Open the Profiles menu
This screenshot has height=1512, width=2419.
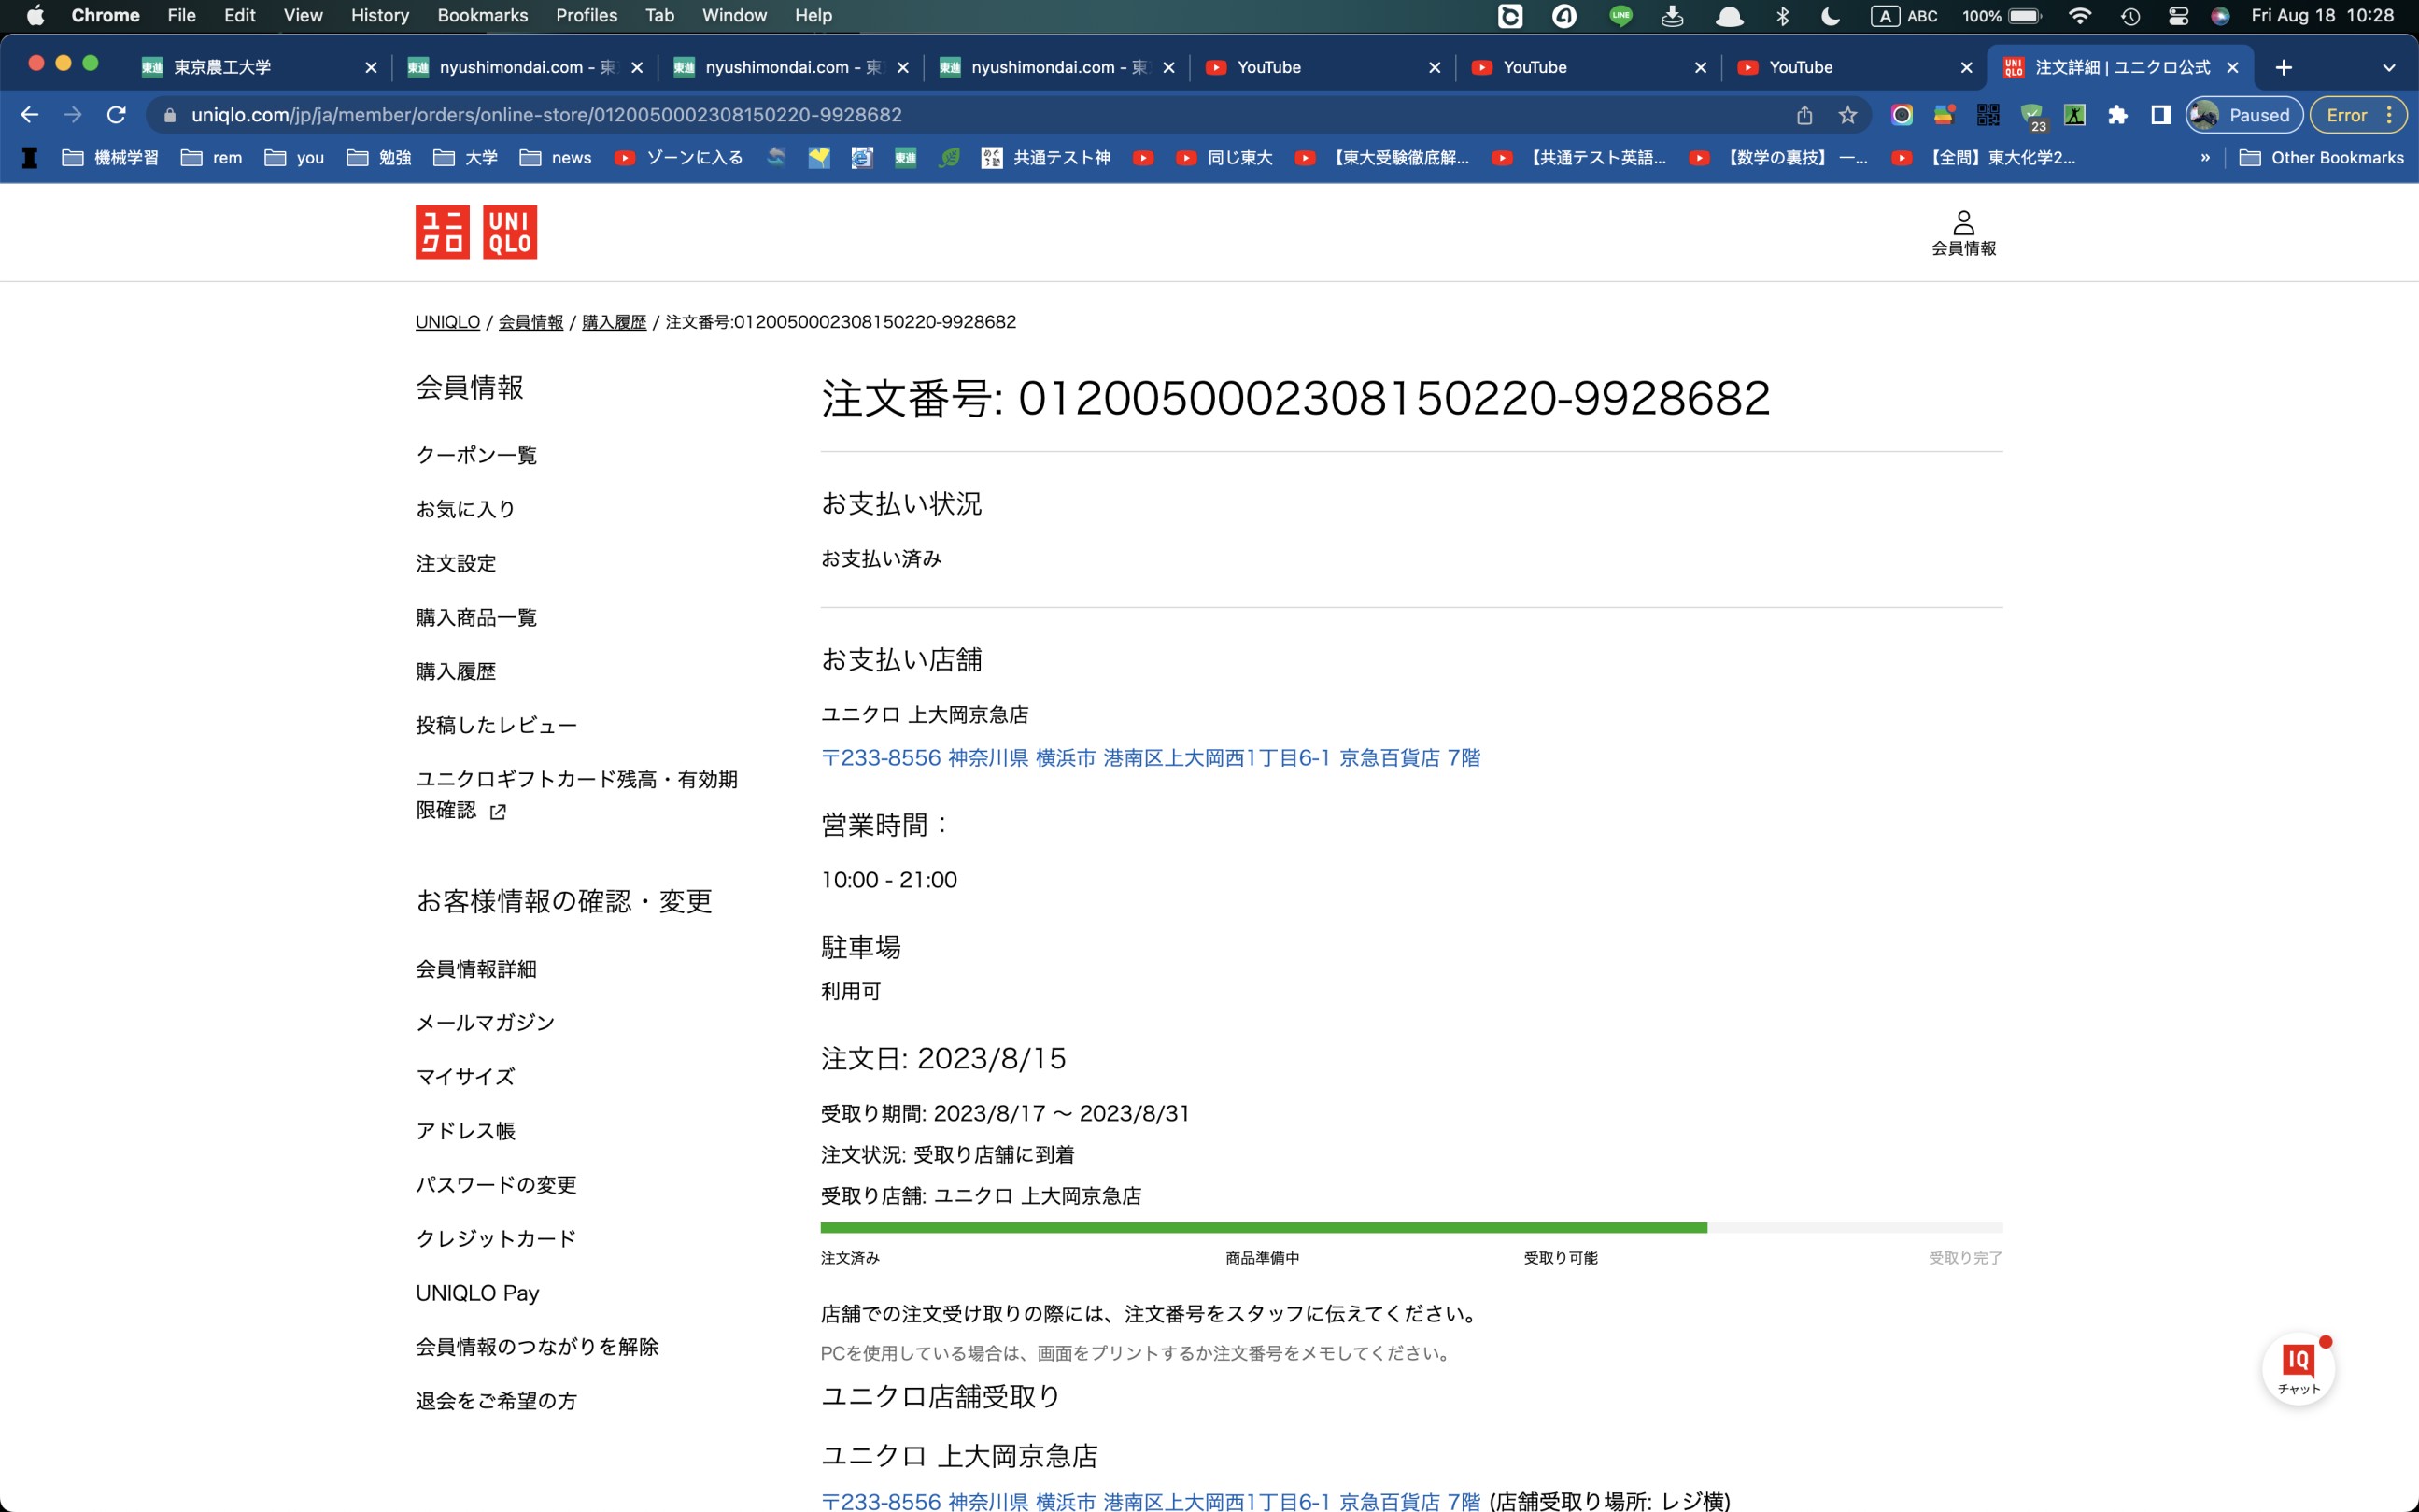587,16
